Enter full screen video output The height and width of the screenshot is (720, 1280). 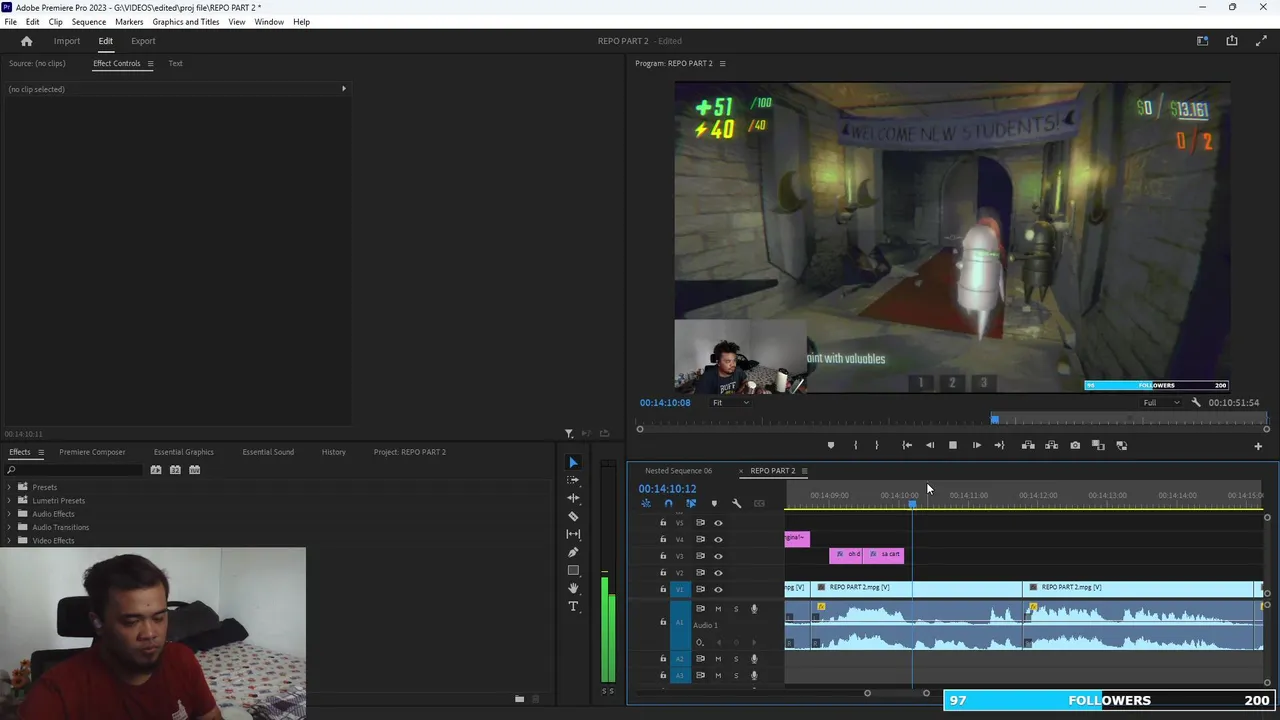(x=1261, y=41)
